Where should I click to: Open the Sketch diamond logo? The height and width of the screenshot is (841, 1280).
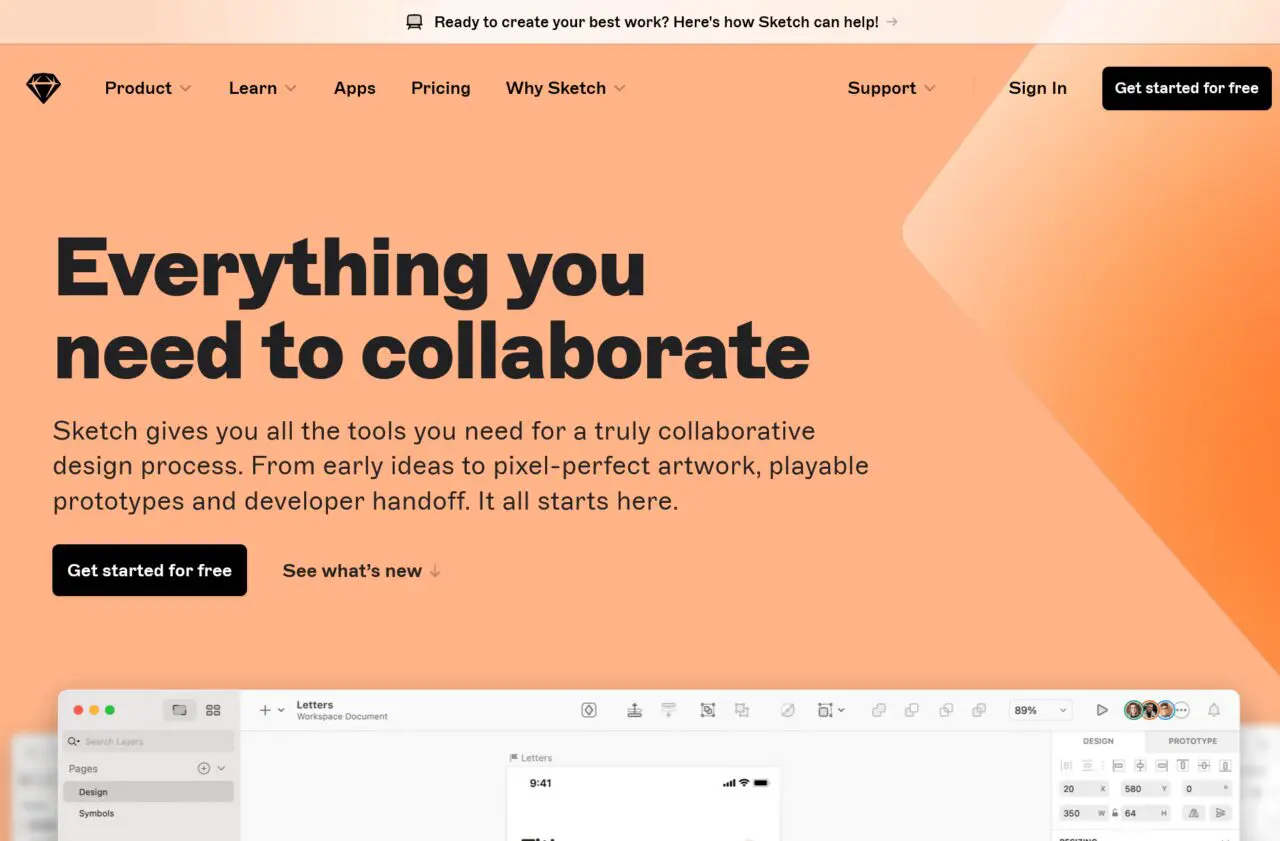tap(43, 88)
